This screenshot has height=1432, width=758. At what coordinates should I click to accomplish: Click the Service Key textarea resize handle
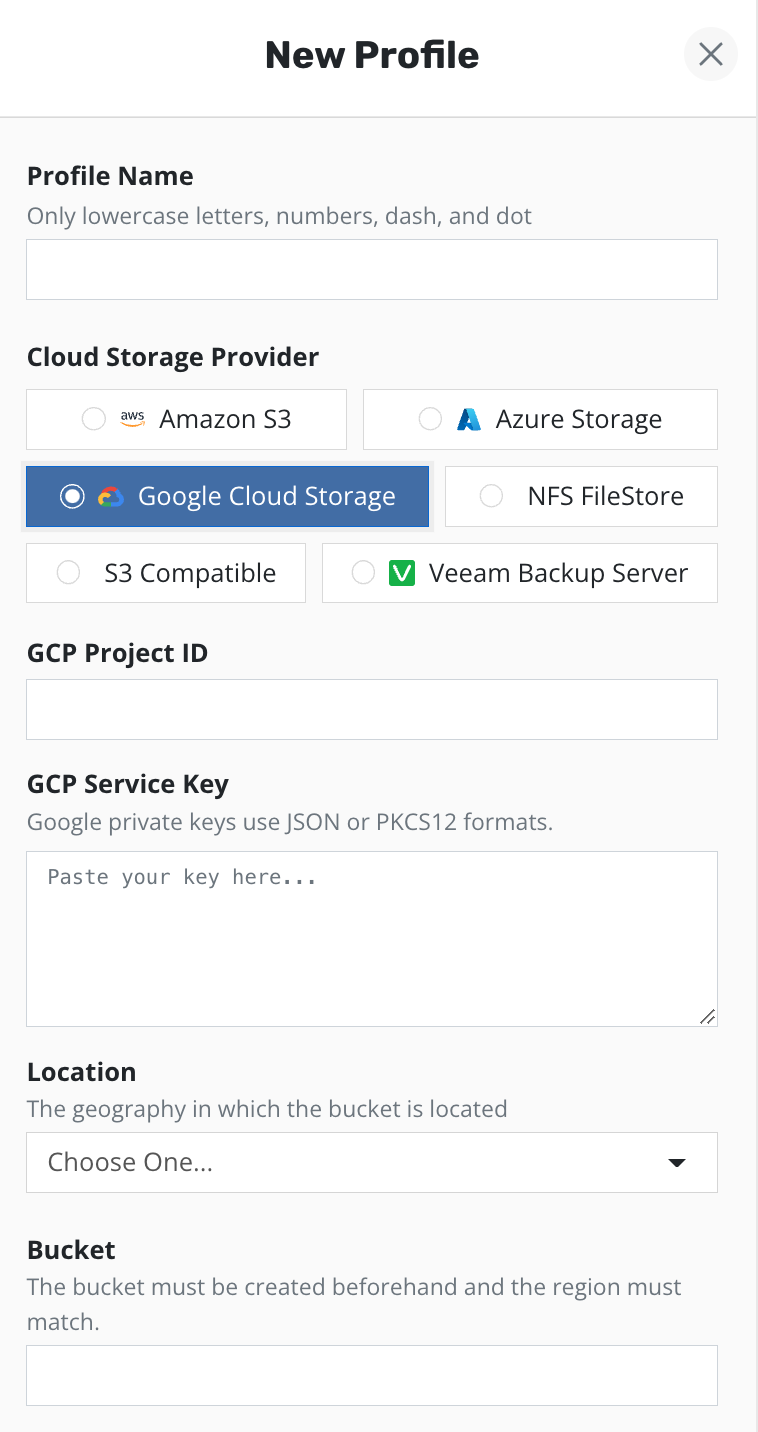(x=707, y=1016)
